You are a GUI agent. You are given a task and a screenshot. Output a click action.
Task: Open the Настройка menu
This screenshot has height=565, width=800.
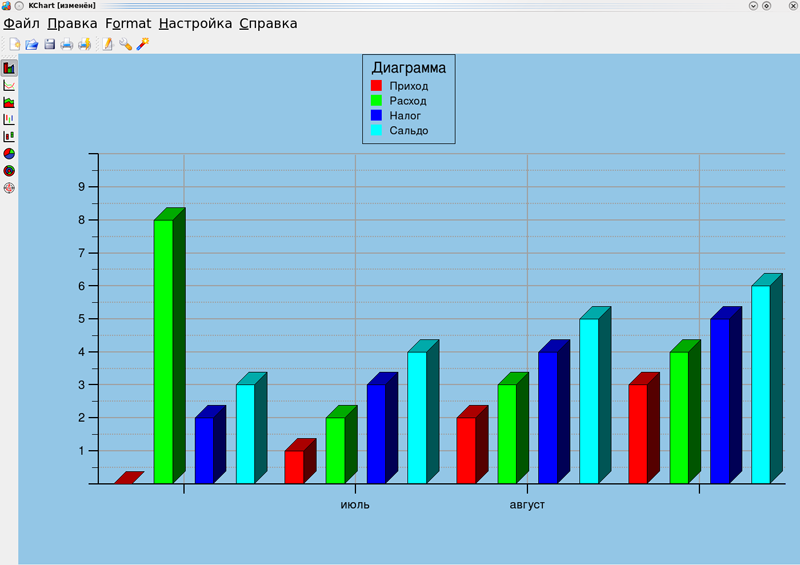click(195, 23)
